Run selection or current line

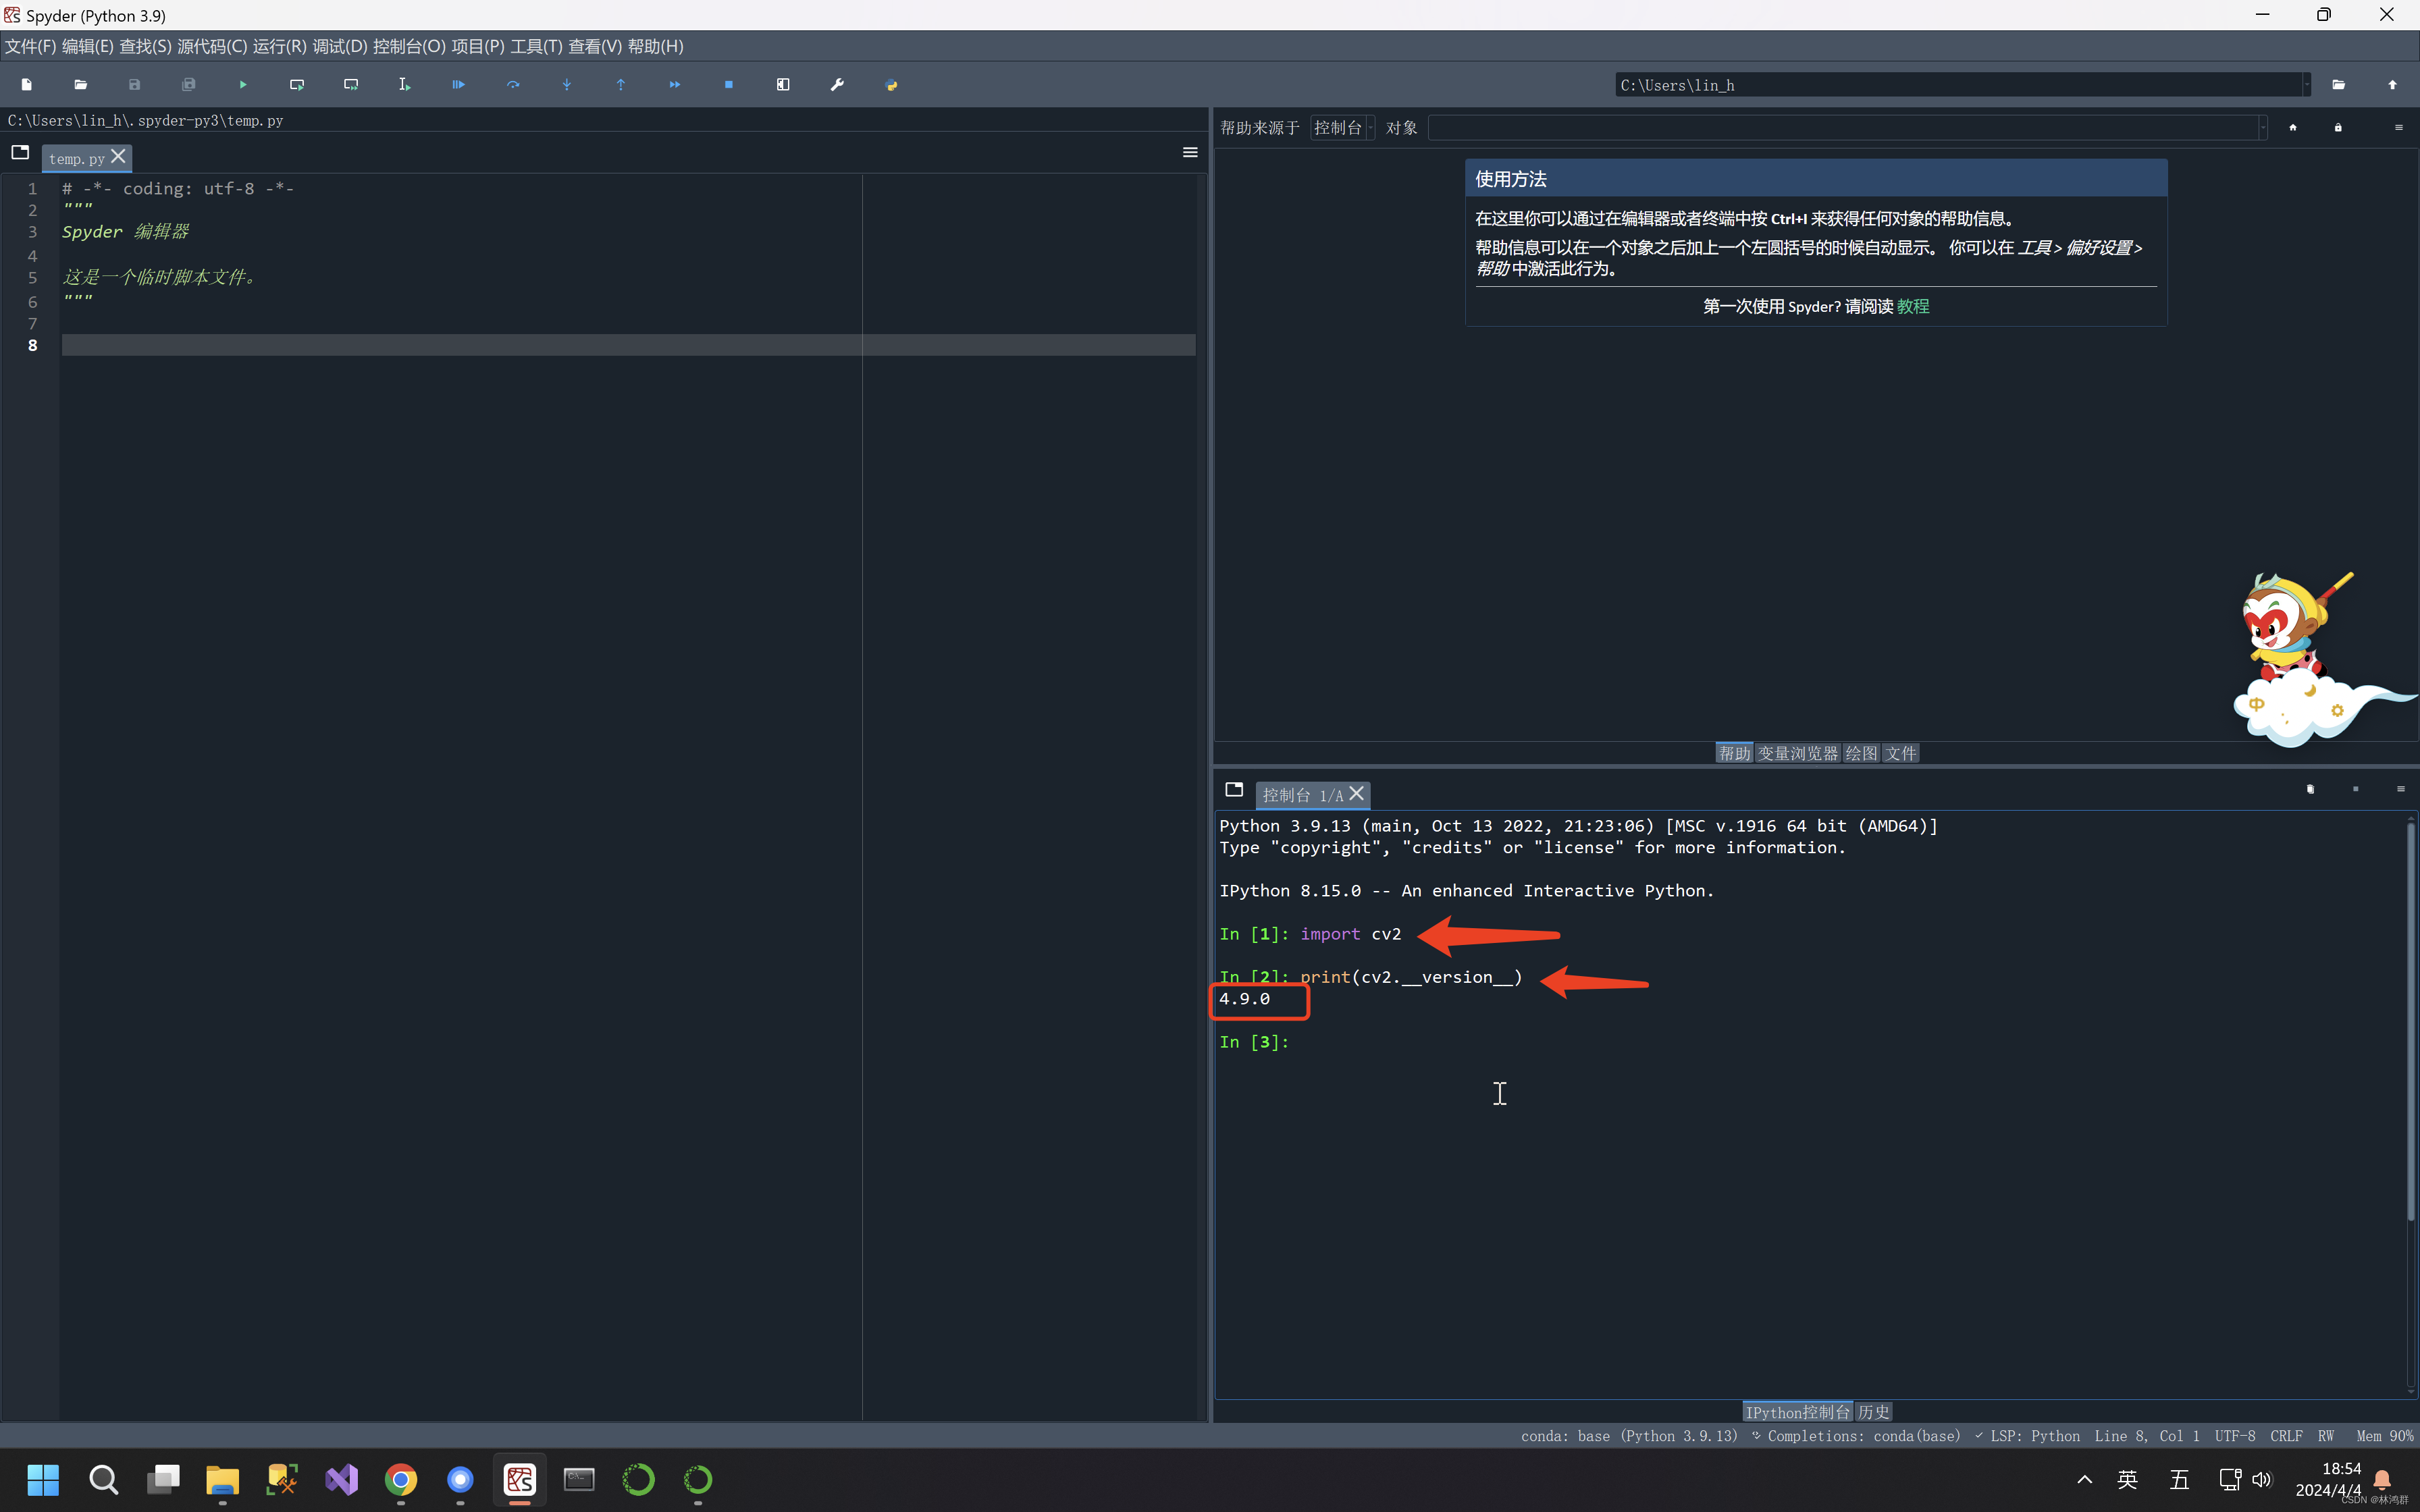[x=405, y=85]
